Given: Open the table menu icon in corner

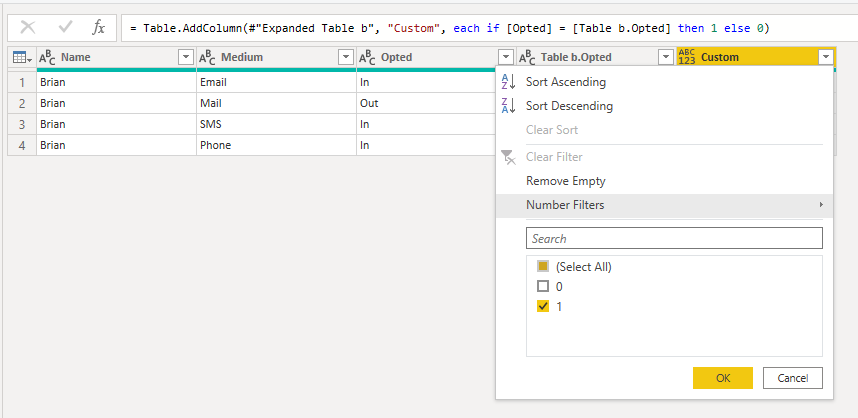Looking at the screenshot, I should pos(22,57).
